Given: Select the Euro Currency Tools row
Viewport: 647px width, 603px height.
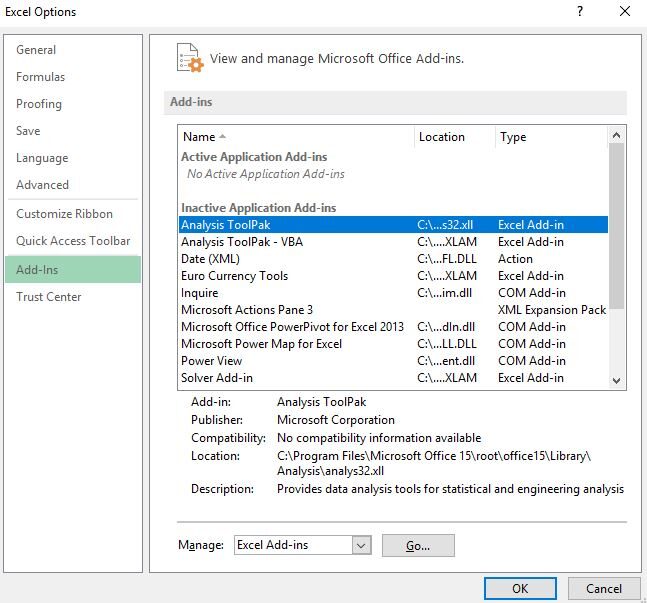Looking at the screenshot, I should coord(393,276).
